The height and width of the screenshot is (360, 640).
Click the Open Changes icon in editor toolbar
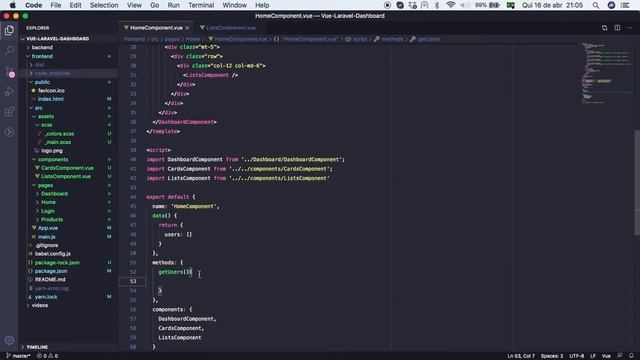click(x=604, y=28)
